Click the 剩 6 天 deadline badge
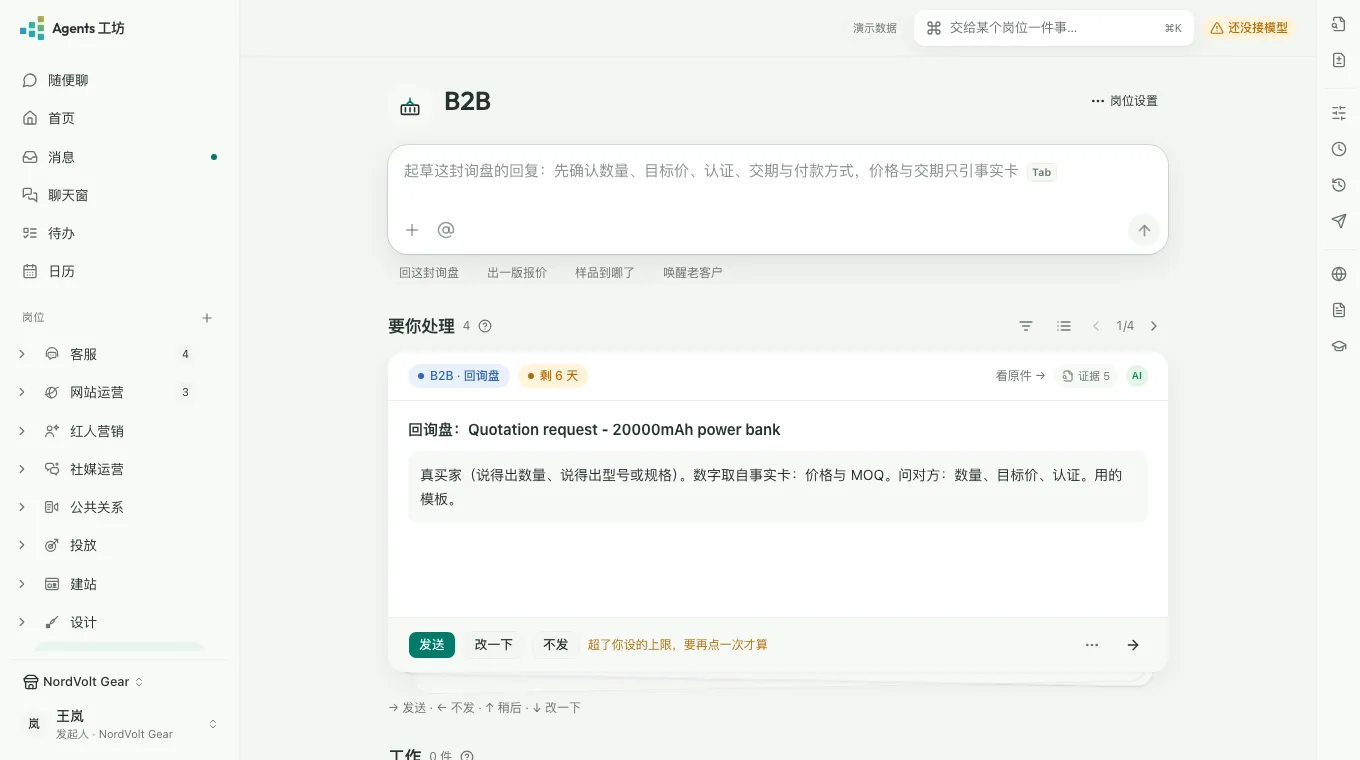Viewport: 1360px width, 760px height. tap(553, 376)
